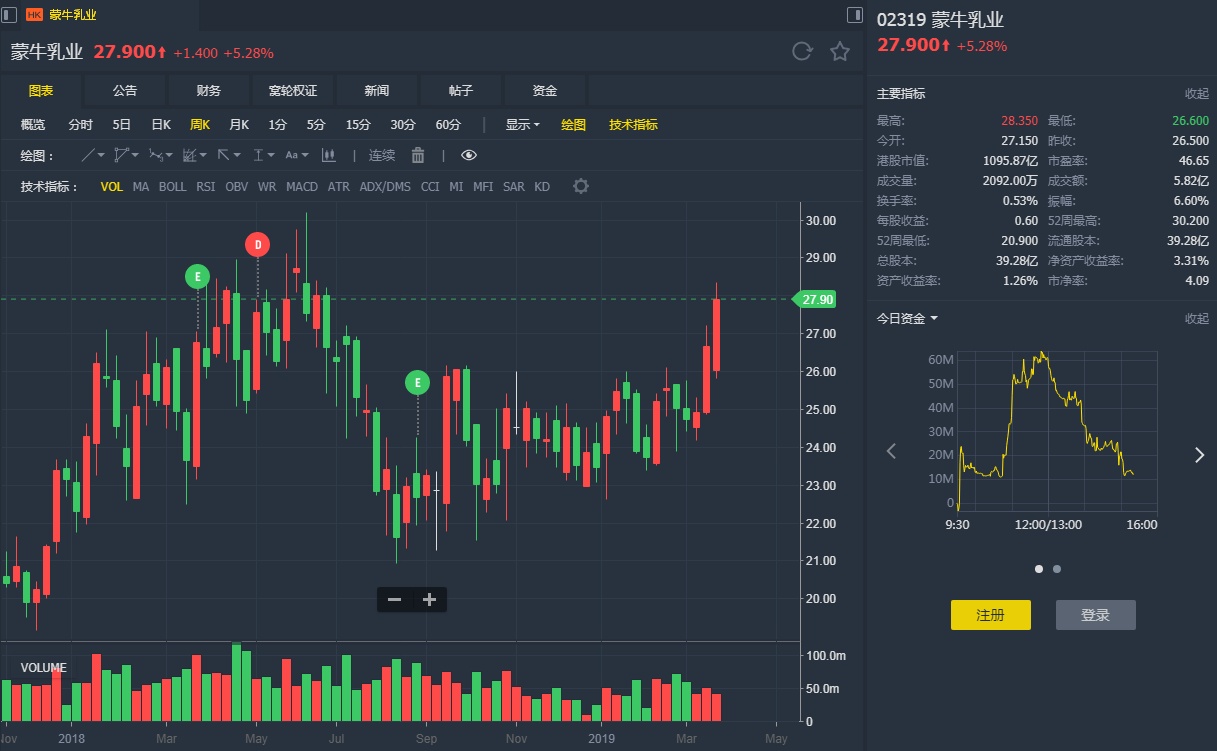Enable RSI indicator
This screenshot has height=751, width=1217.
(205, 187)
